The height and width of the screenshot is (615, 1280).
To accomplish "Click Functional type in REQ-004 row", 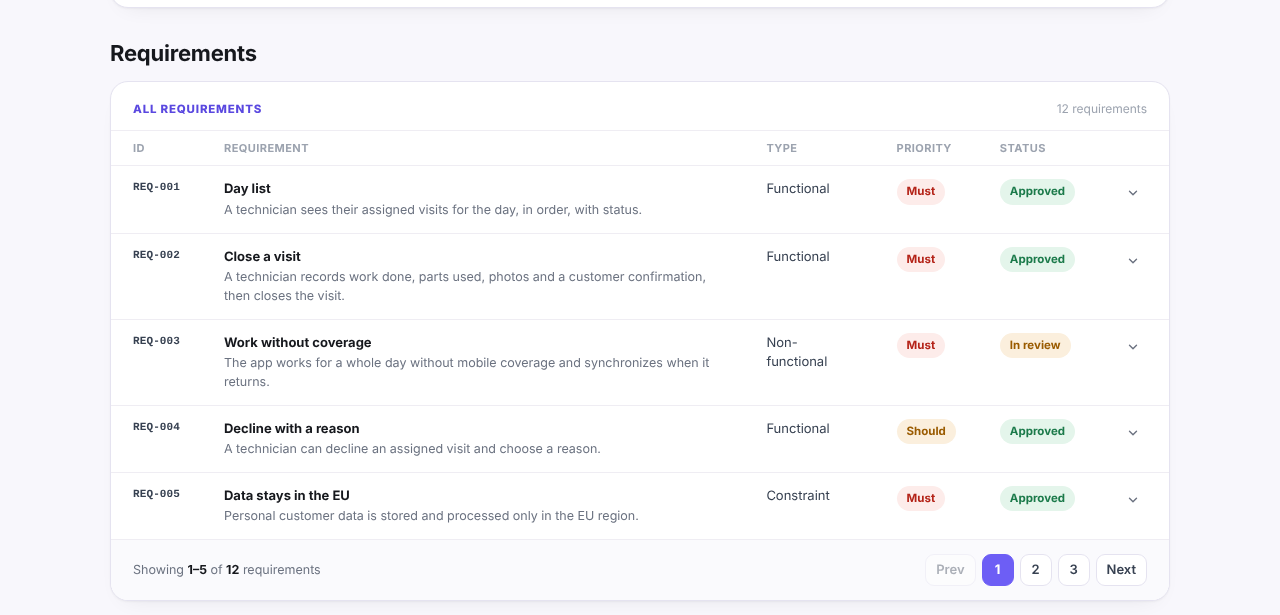I will click(x=798, y=428).
